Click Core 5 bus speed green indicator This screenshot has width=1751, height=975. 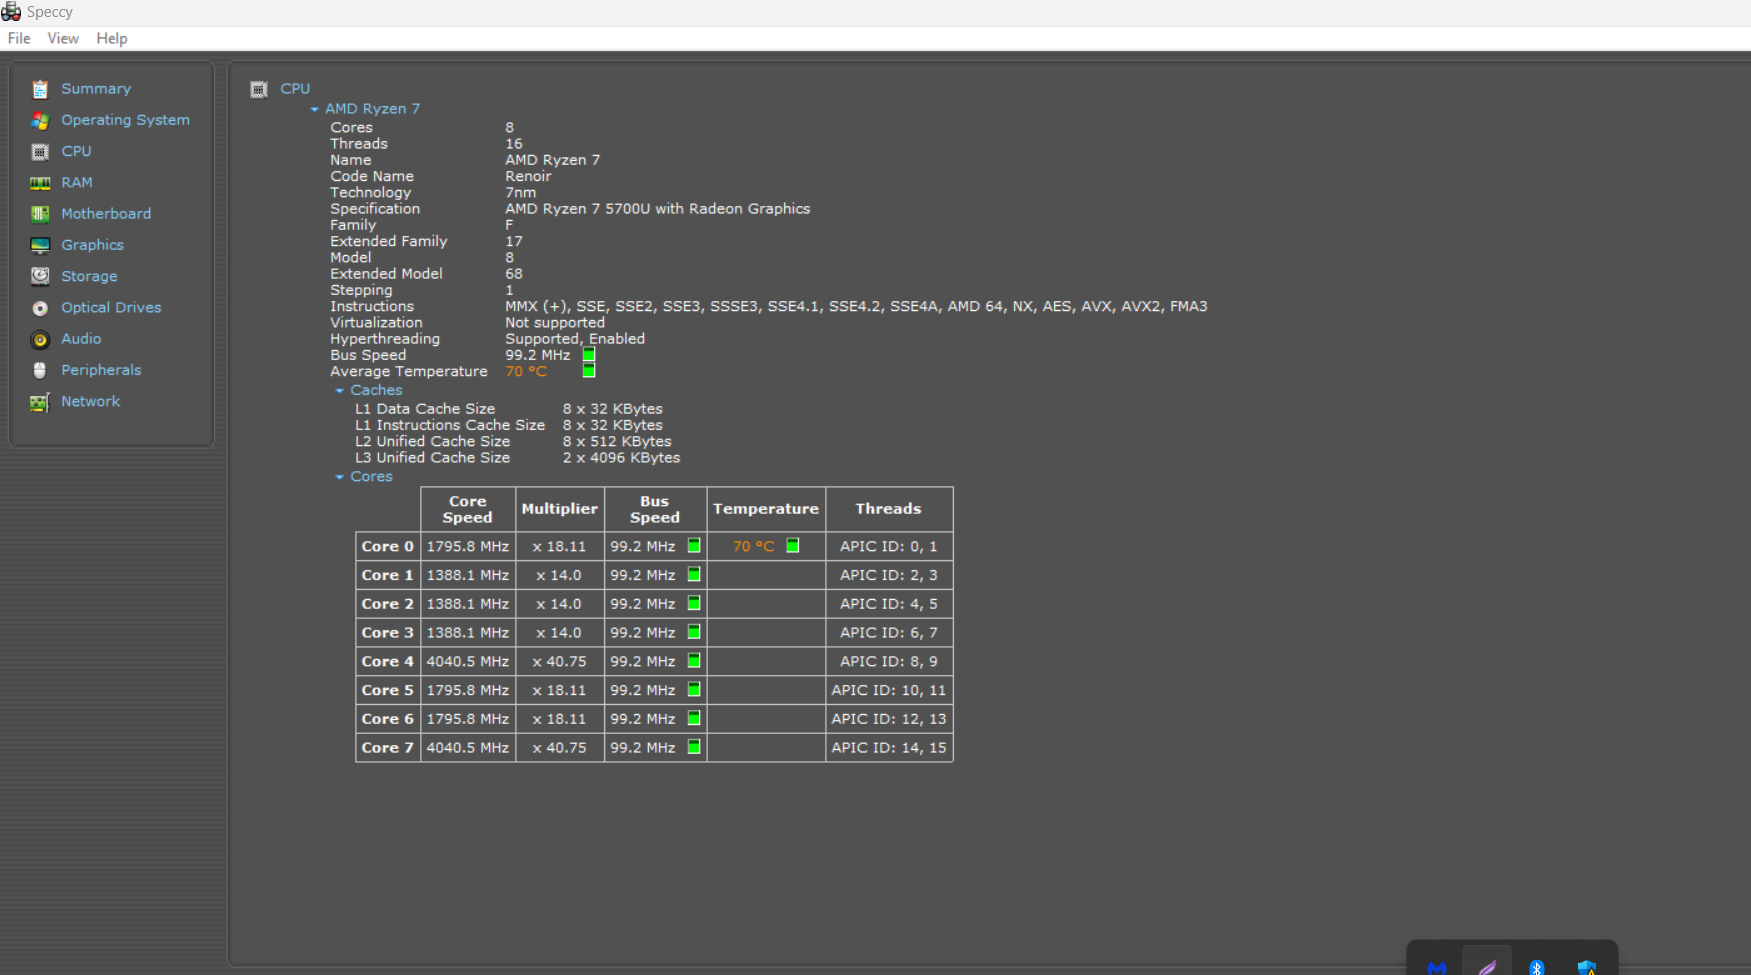coord(694,690)
